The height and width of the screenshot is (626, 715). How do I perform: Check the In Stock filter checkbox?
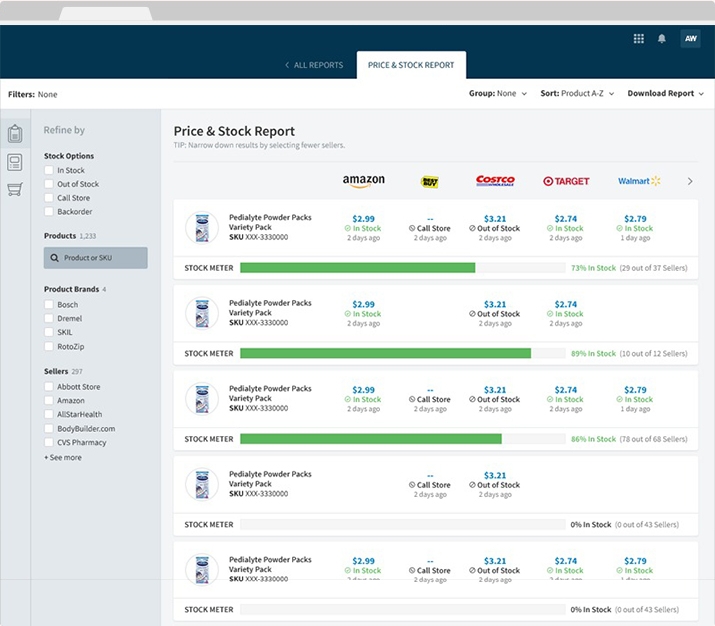[49, 171]
